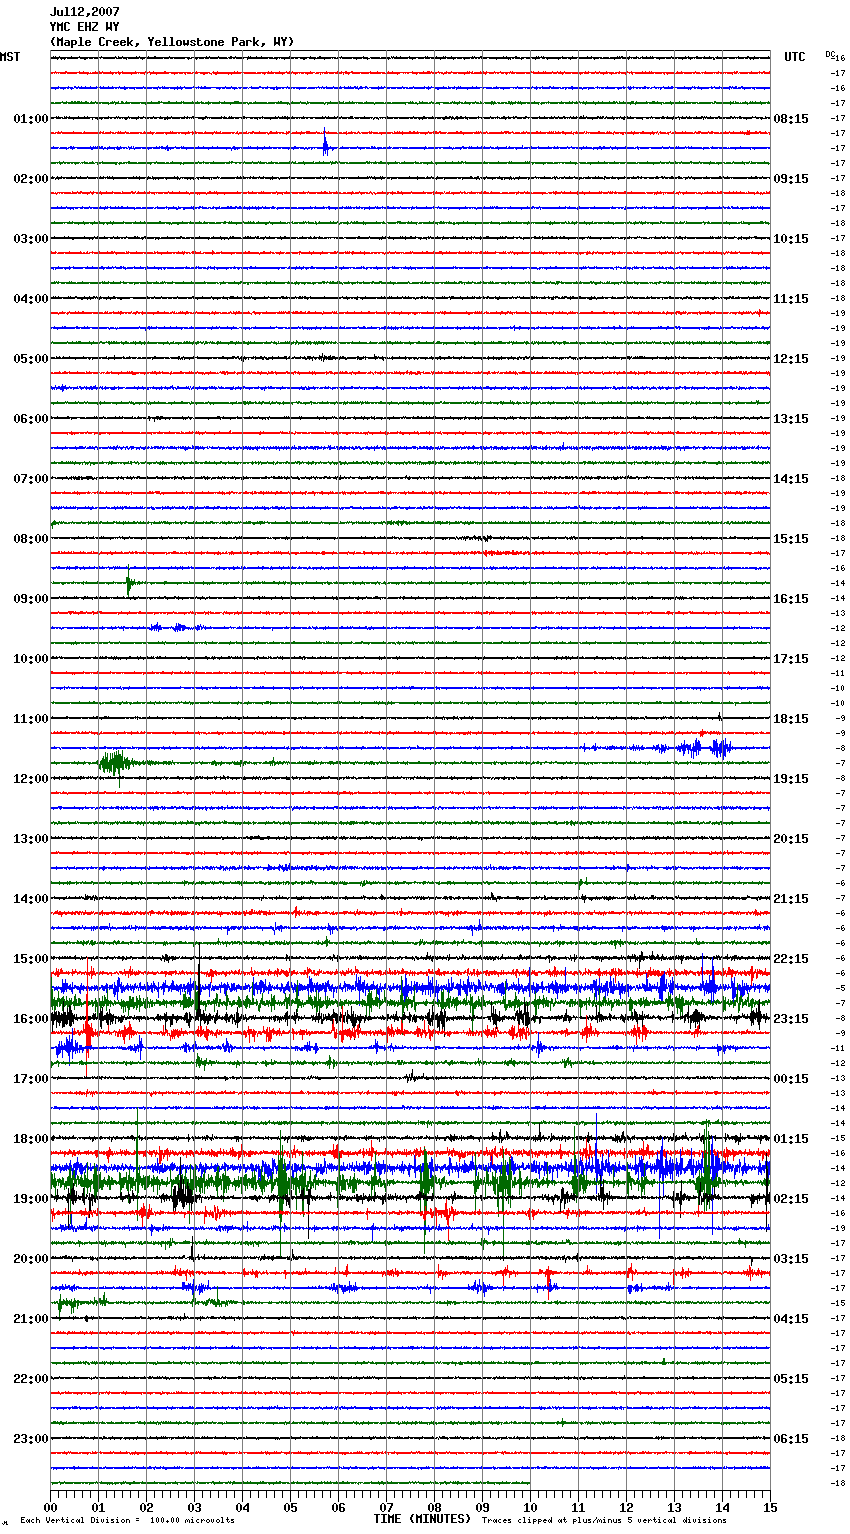Screen dimensions: 850x1534
Task: Select minute '00' on the bottom time axis
Action: 51,1507
